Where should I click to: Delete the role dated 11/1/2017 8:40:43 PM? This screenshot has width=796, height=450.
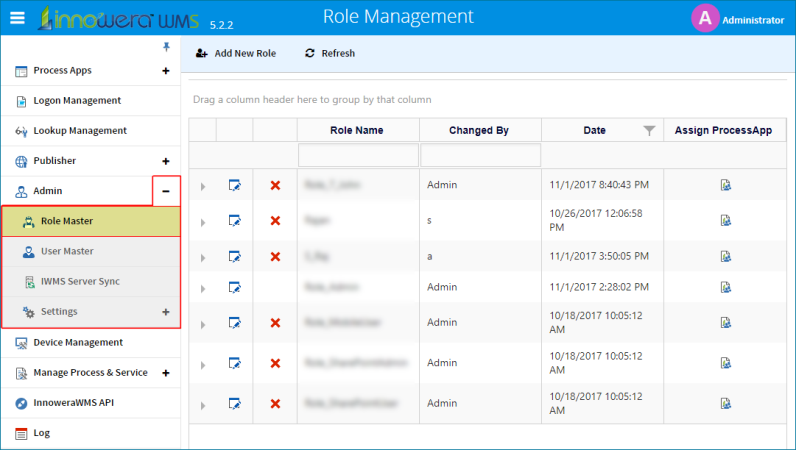(275, 185)
